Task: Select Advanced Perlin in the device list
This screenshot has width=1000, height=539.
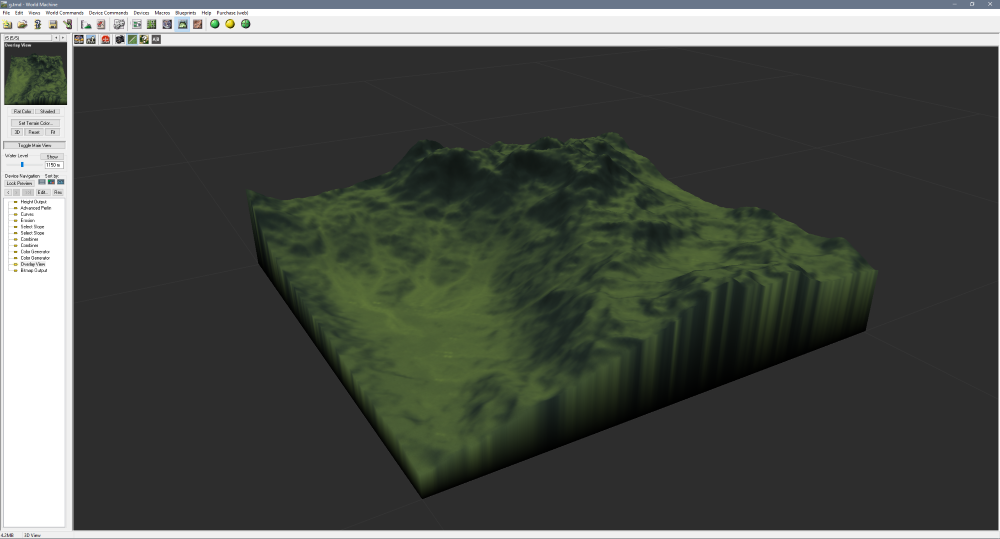Action: tap(35, 208)
